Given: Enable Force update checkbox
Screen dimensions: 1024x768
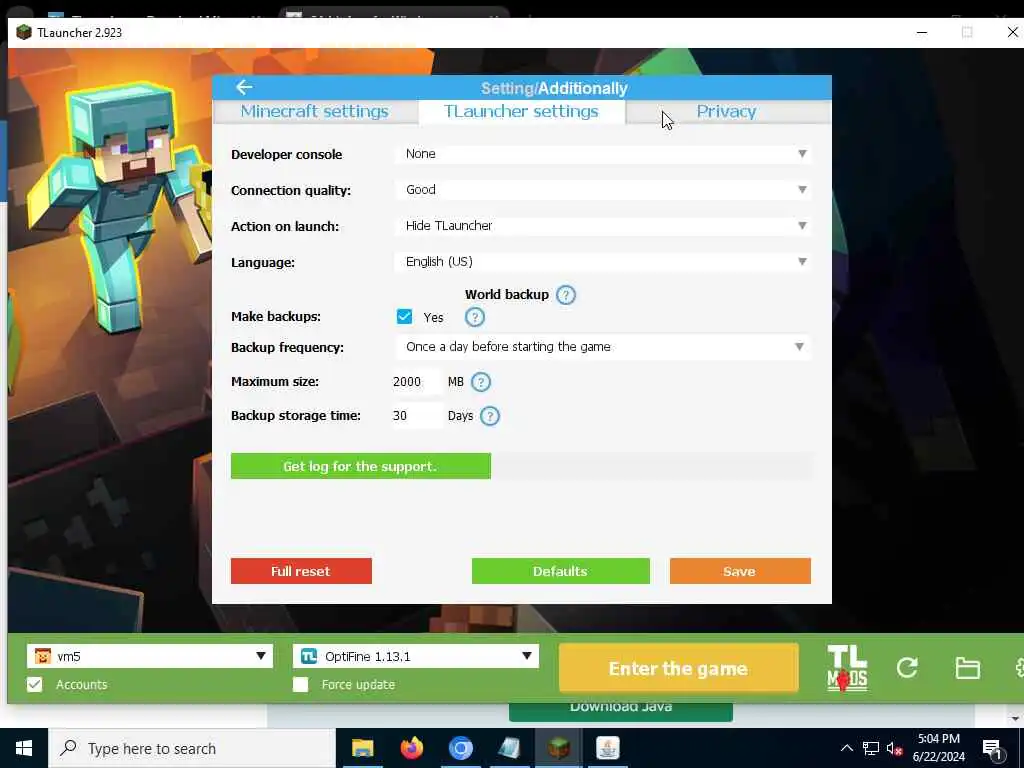Looking at the screenshot, I should point(300,684).
